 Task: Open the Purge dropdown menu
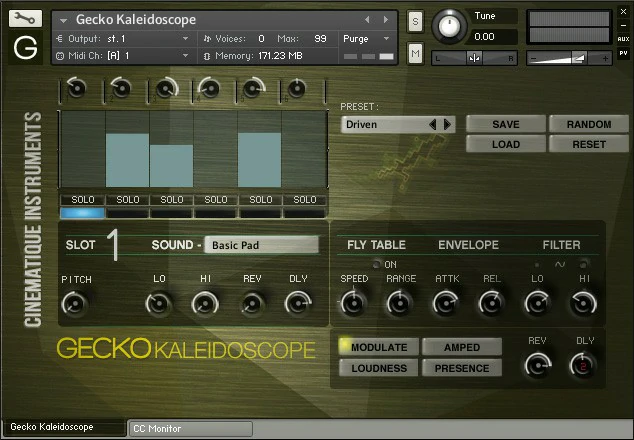click(x=366, y=39)
